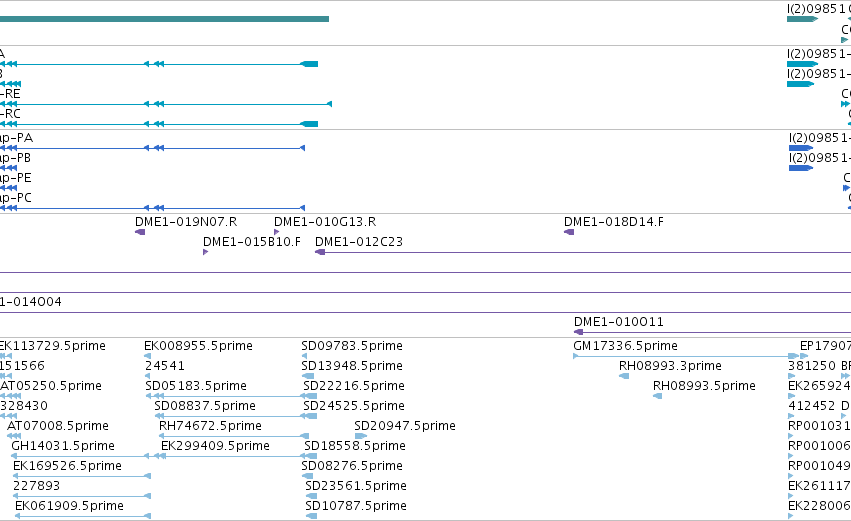Select the DME1-012C23 clone line
The height and width of the screenshot is (521, 851).
click(x=583, y=252)
